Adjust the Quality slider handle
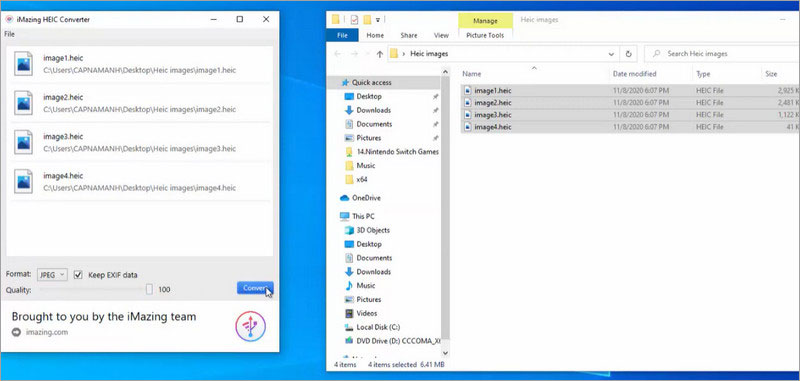800x381 pixels. tap(149, 289)
